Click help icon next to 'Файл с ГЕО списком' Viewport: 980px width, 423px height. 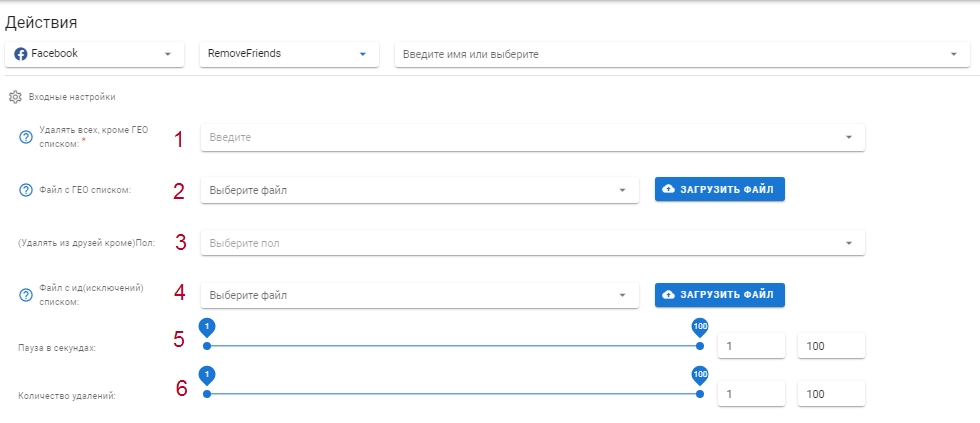(26, 191)
